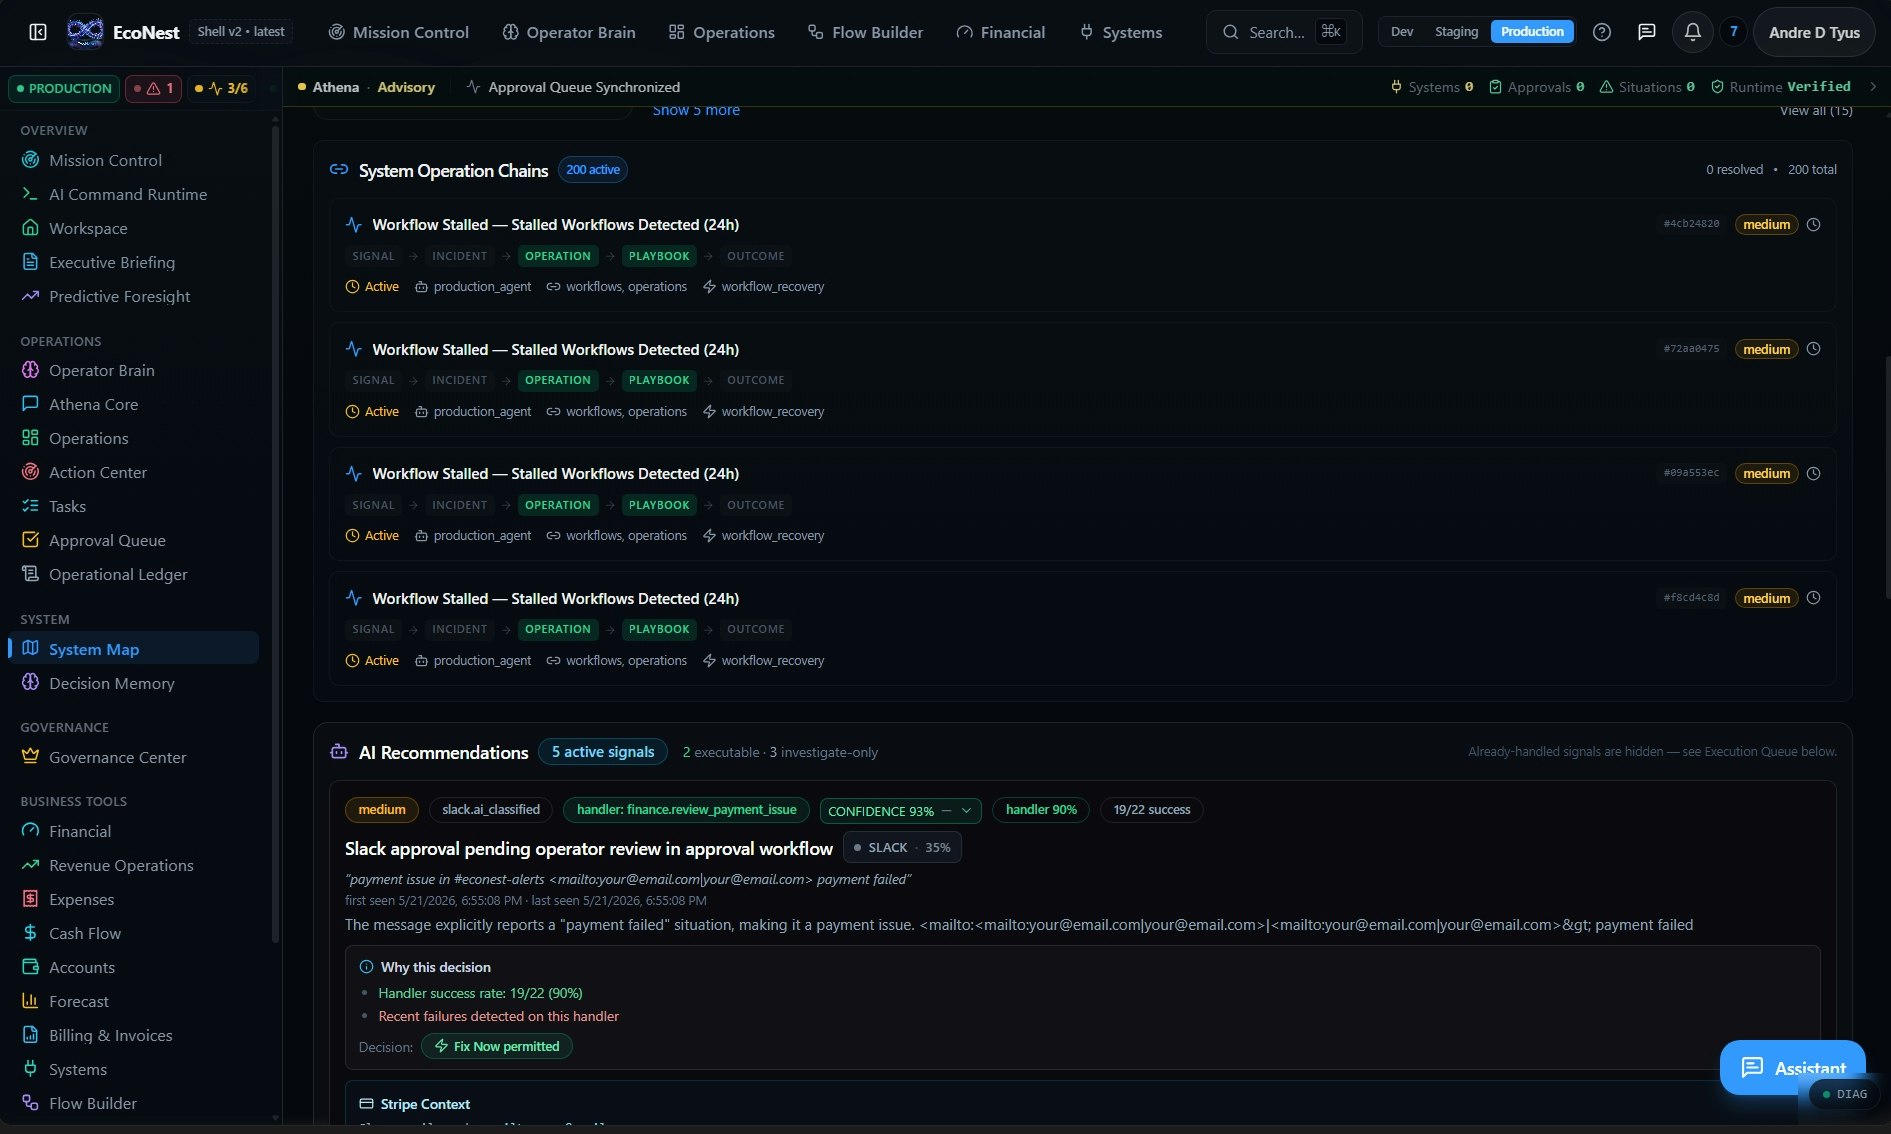Viewport: 1891px width, 1134px height.
Task: Collapse the sidebar with the panel icon
Action: [38, 32]
